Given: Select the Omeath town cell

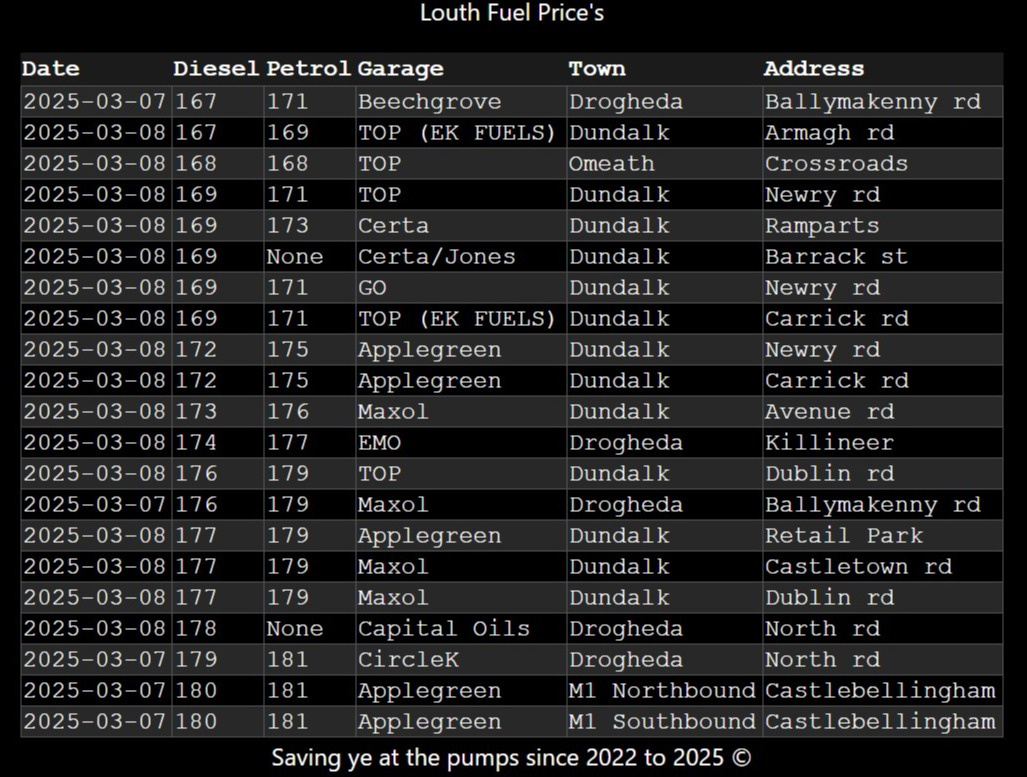Looking at the screenshot, I should pyautogui.click(x=665, y=164).
